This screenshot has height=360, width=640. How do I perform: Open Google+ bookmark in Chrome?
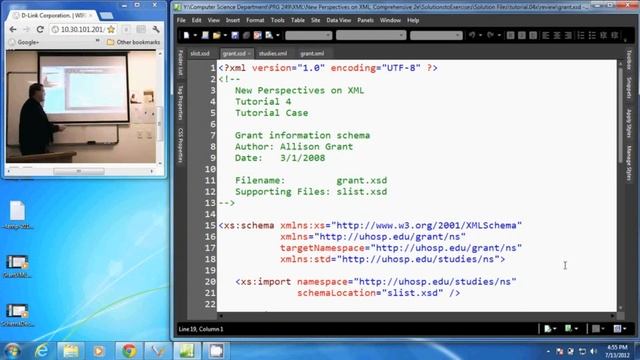(24, 42)
